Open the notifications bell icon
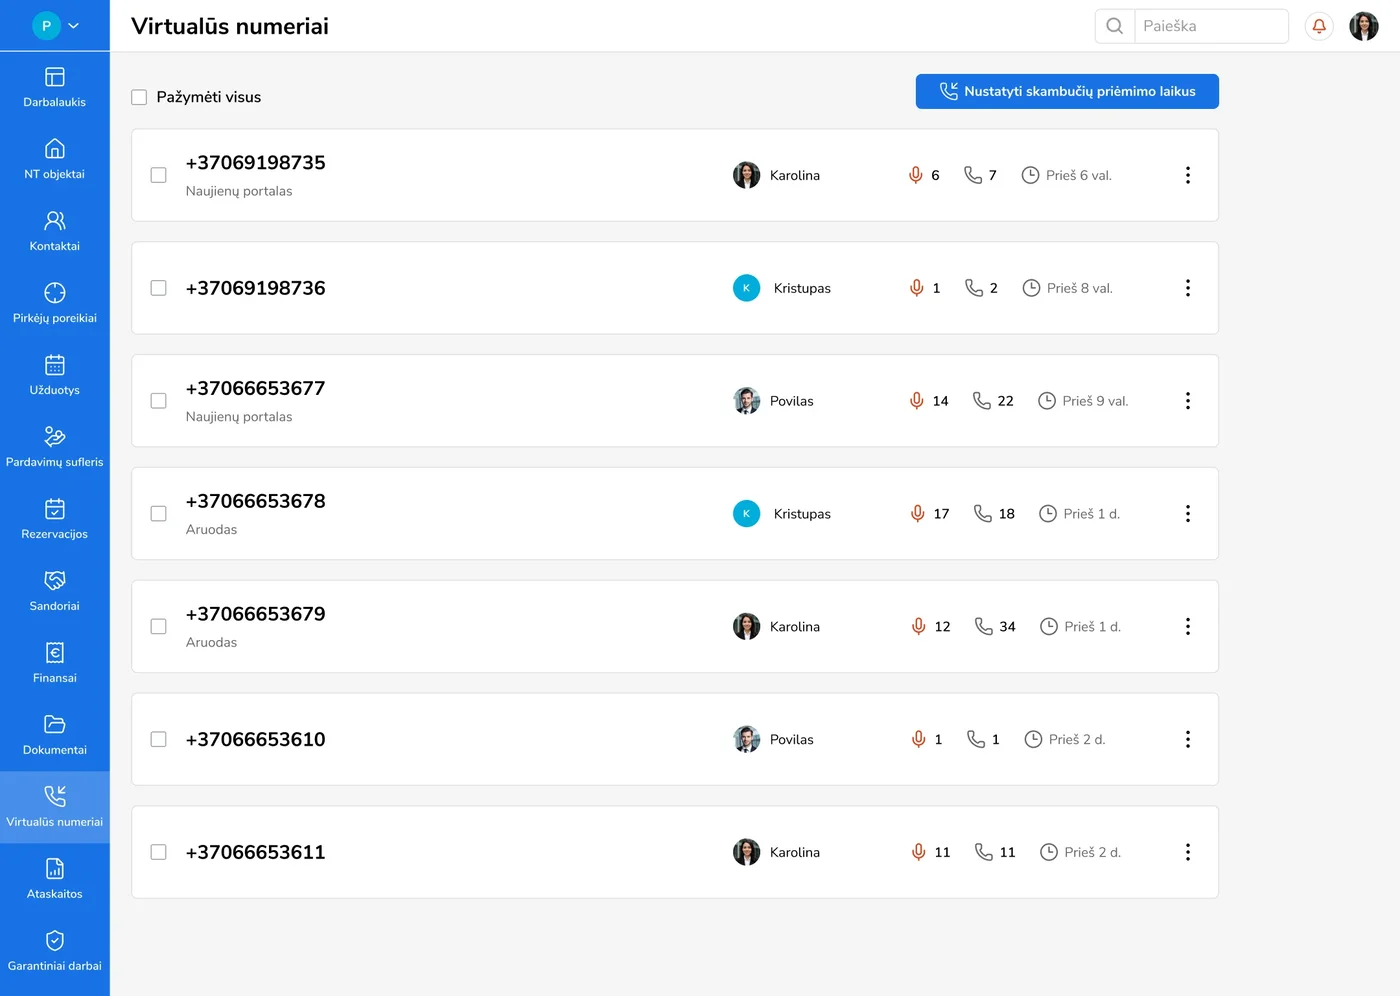The width and height of the screenshot is (1400, 996). [1319, 26]
